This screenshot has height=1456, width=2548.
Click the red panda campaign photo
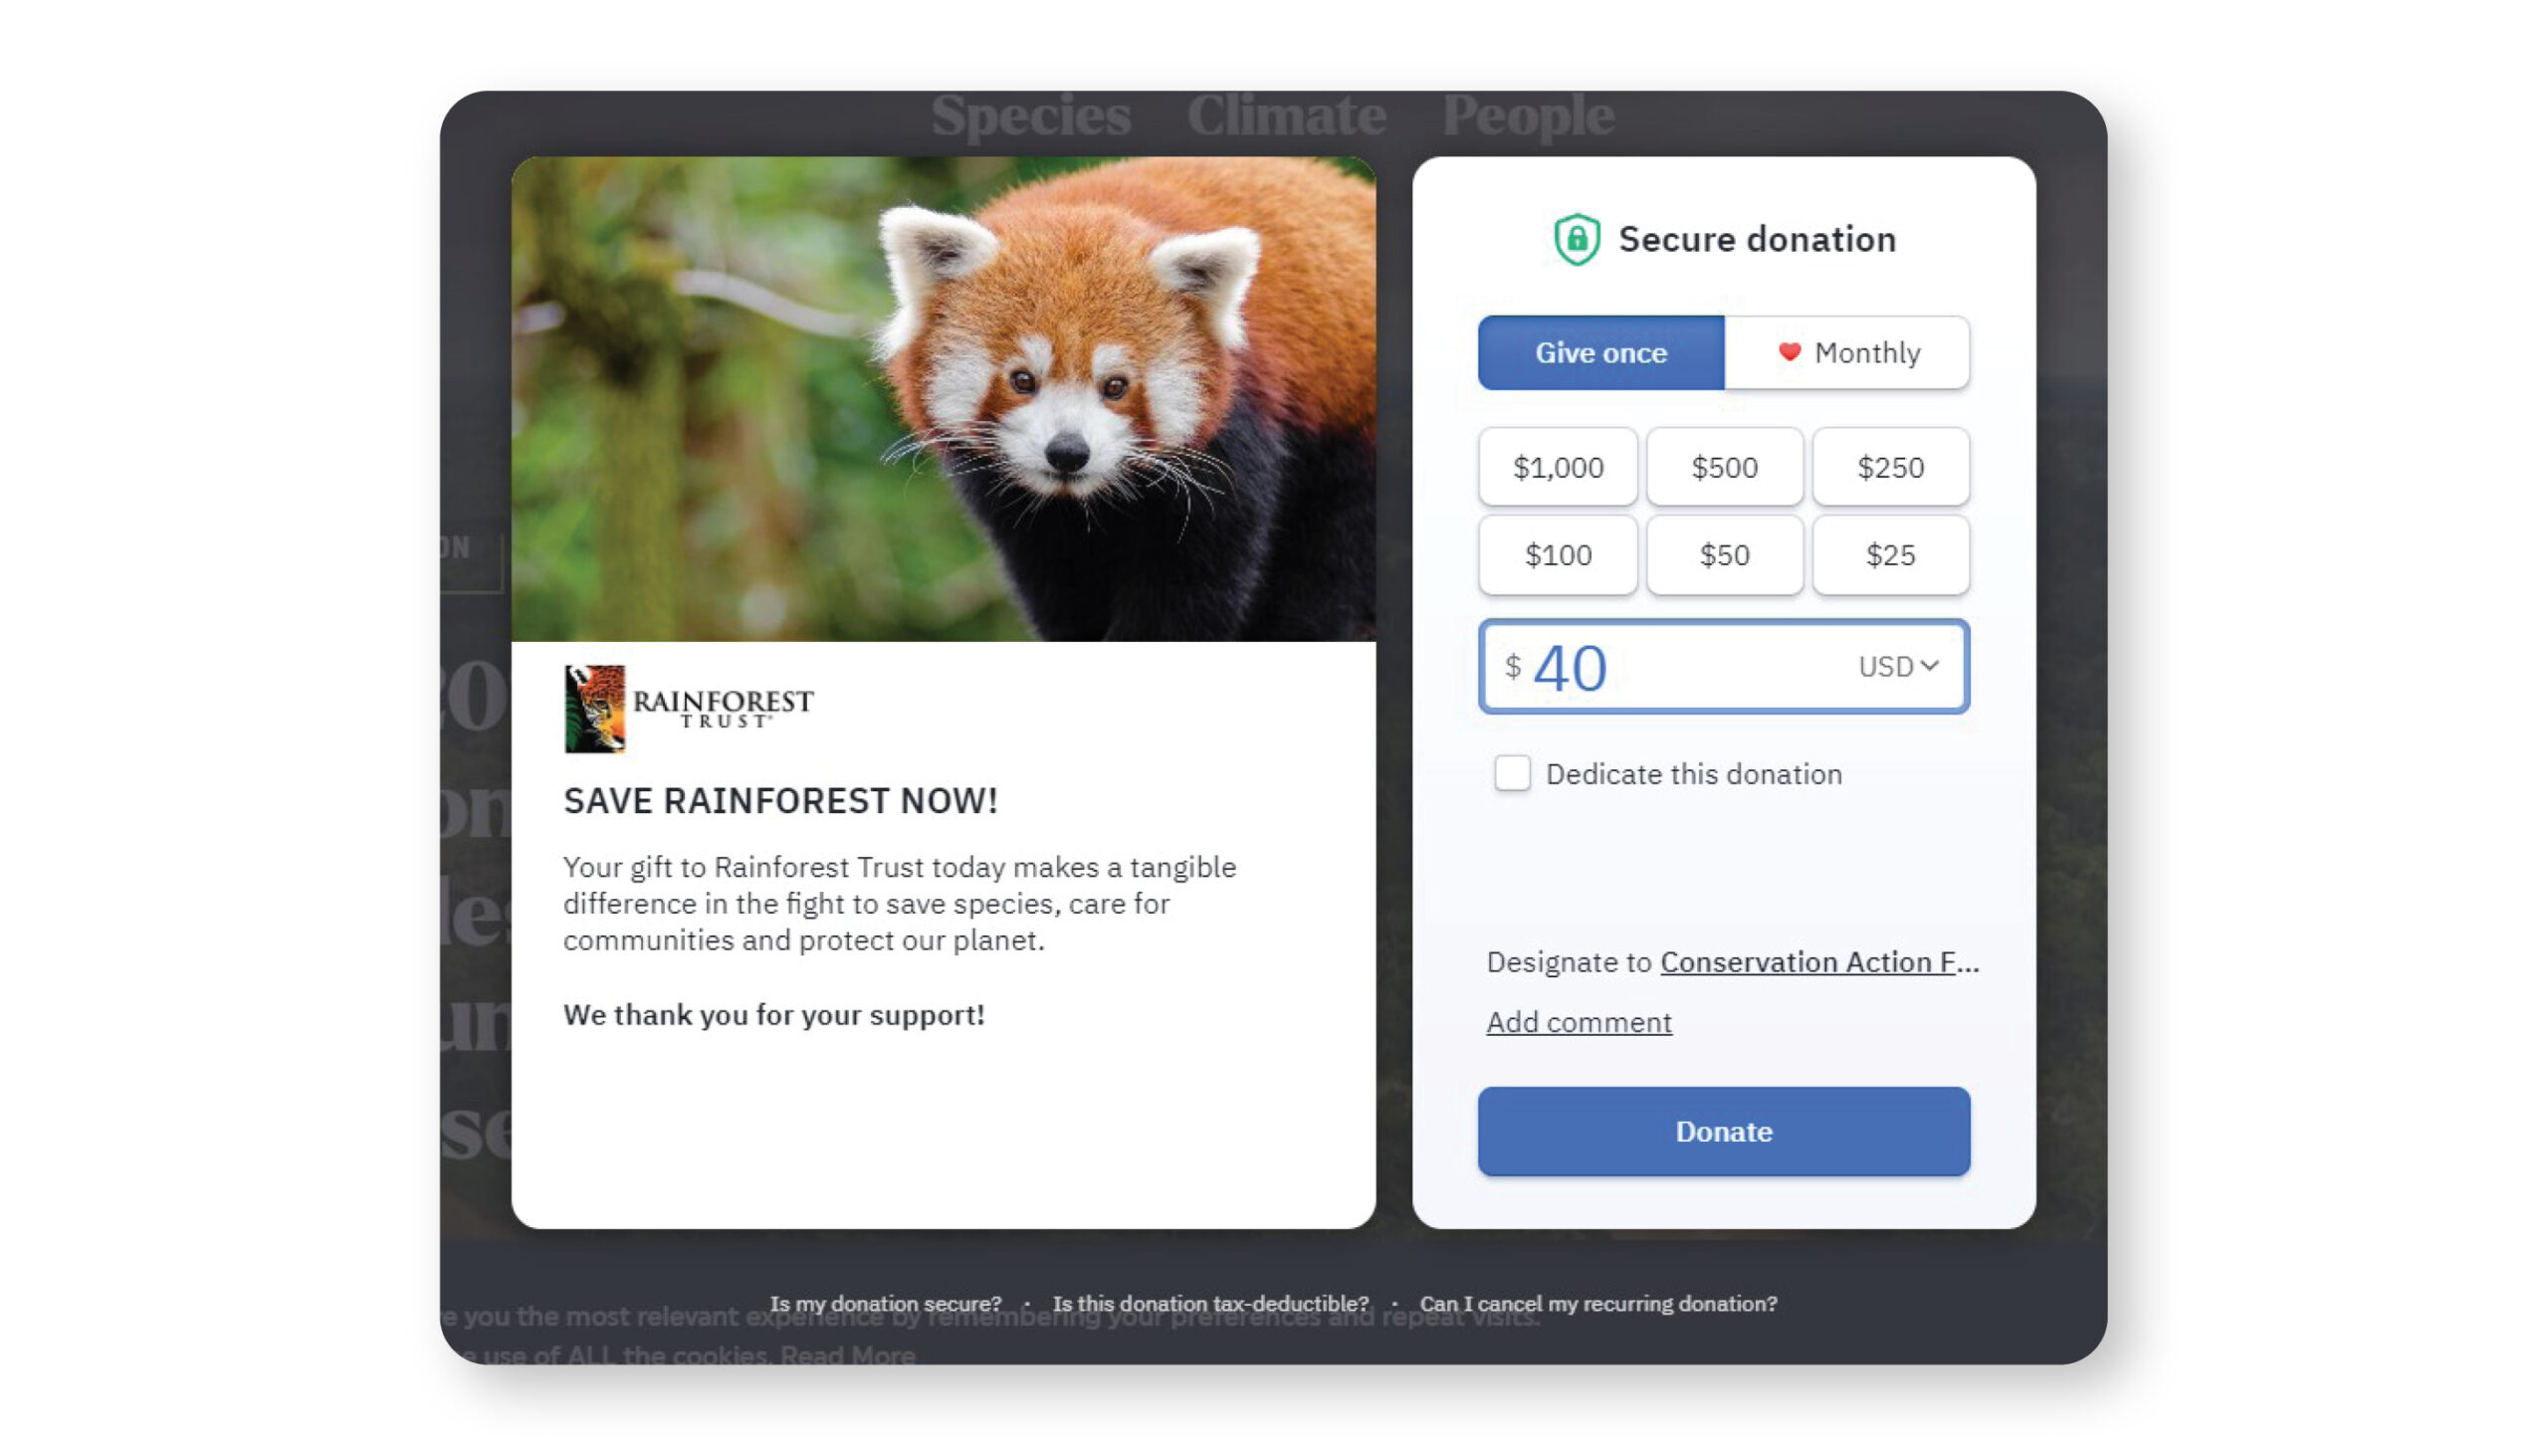point(943,398)
